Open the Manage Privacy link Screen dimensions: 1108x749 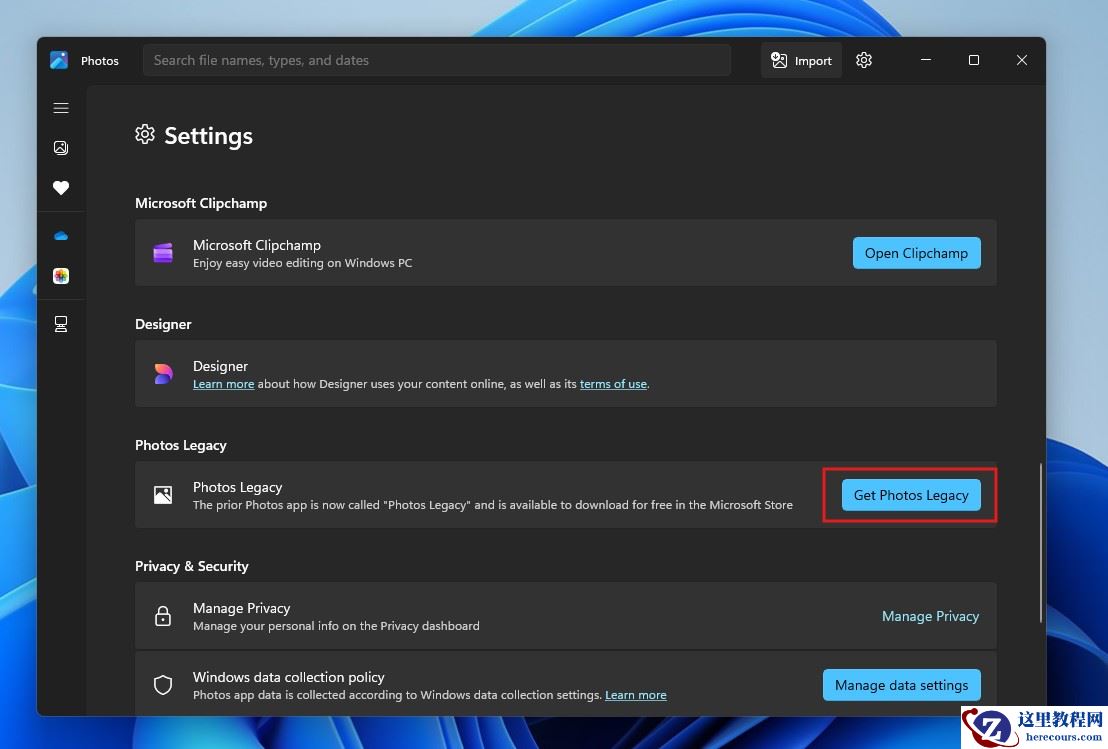[930, 616]
